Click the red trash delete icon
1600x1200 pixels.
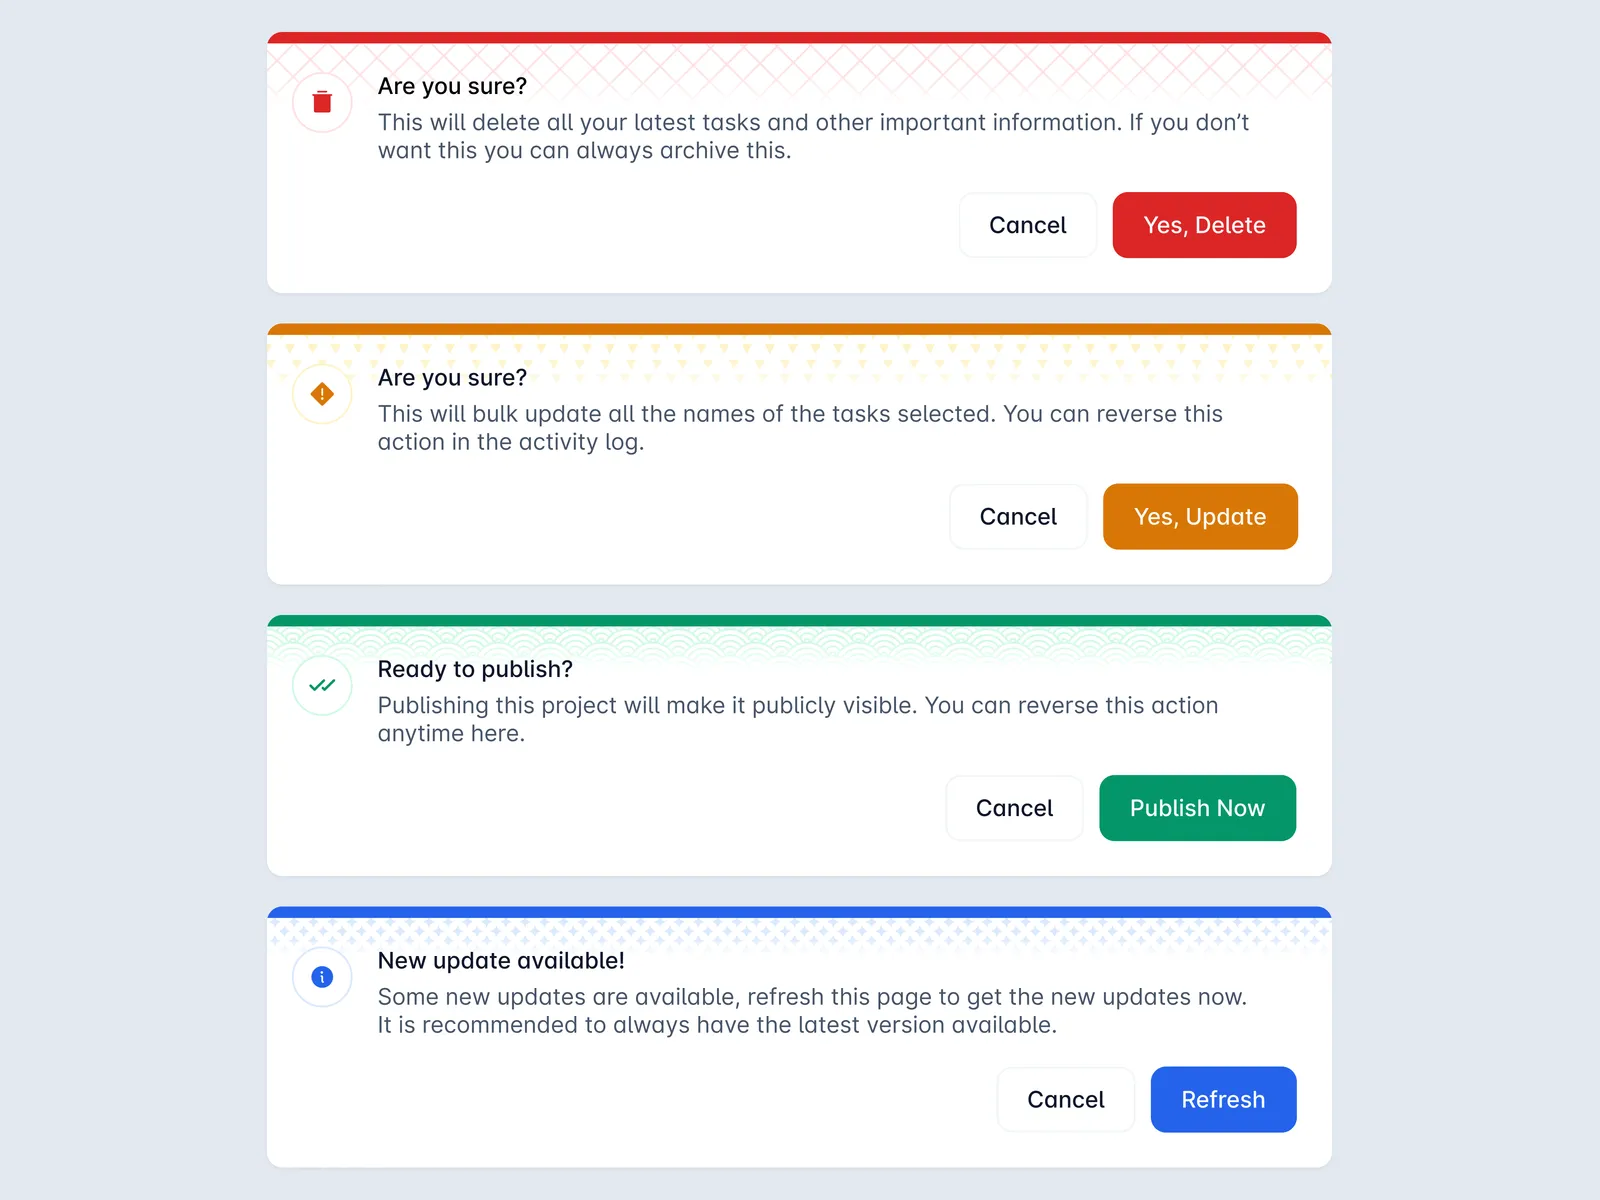[x=322, y=102]
